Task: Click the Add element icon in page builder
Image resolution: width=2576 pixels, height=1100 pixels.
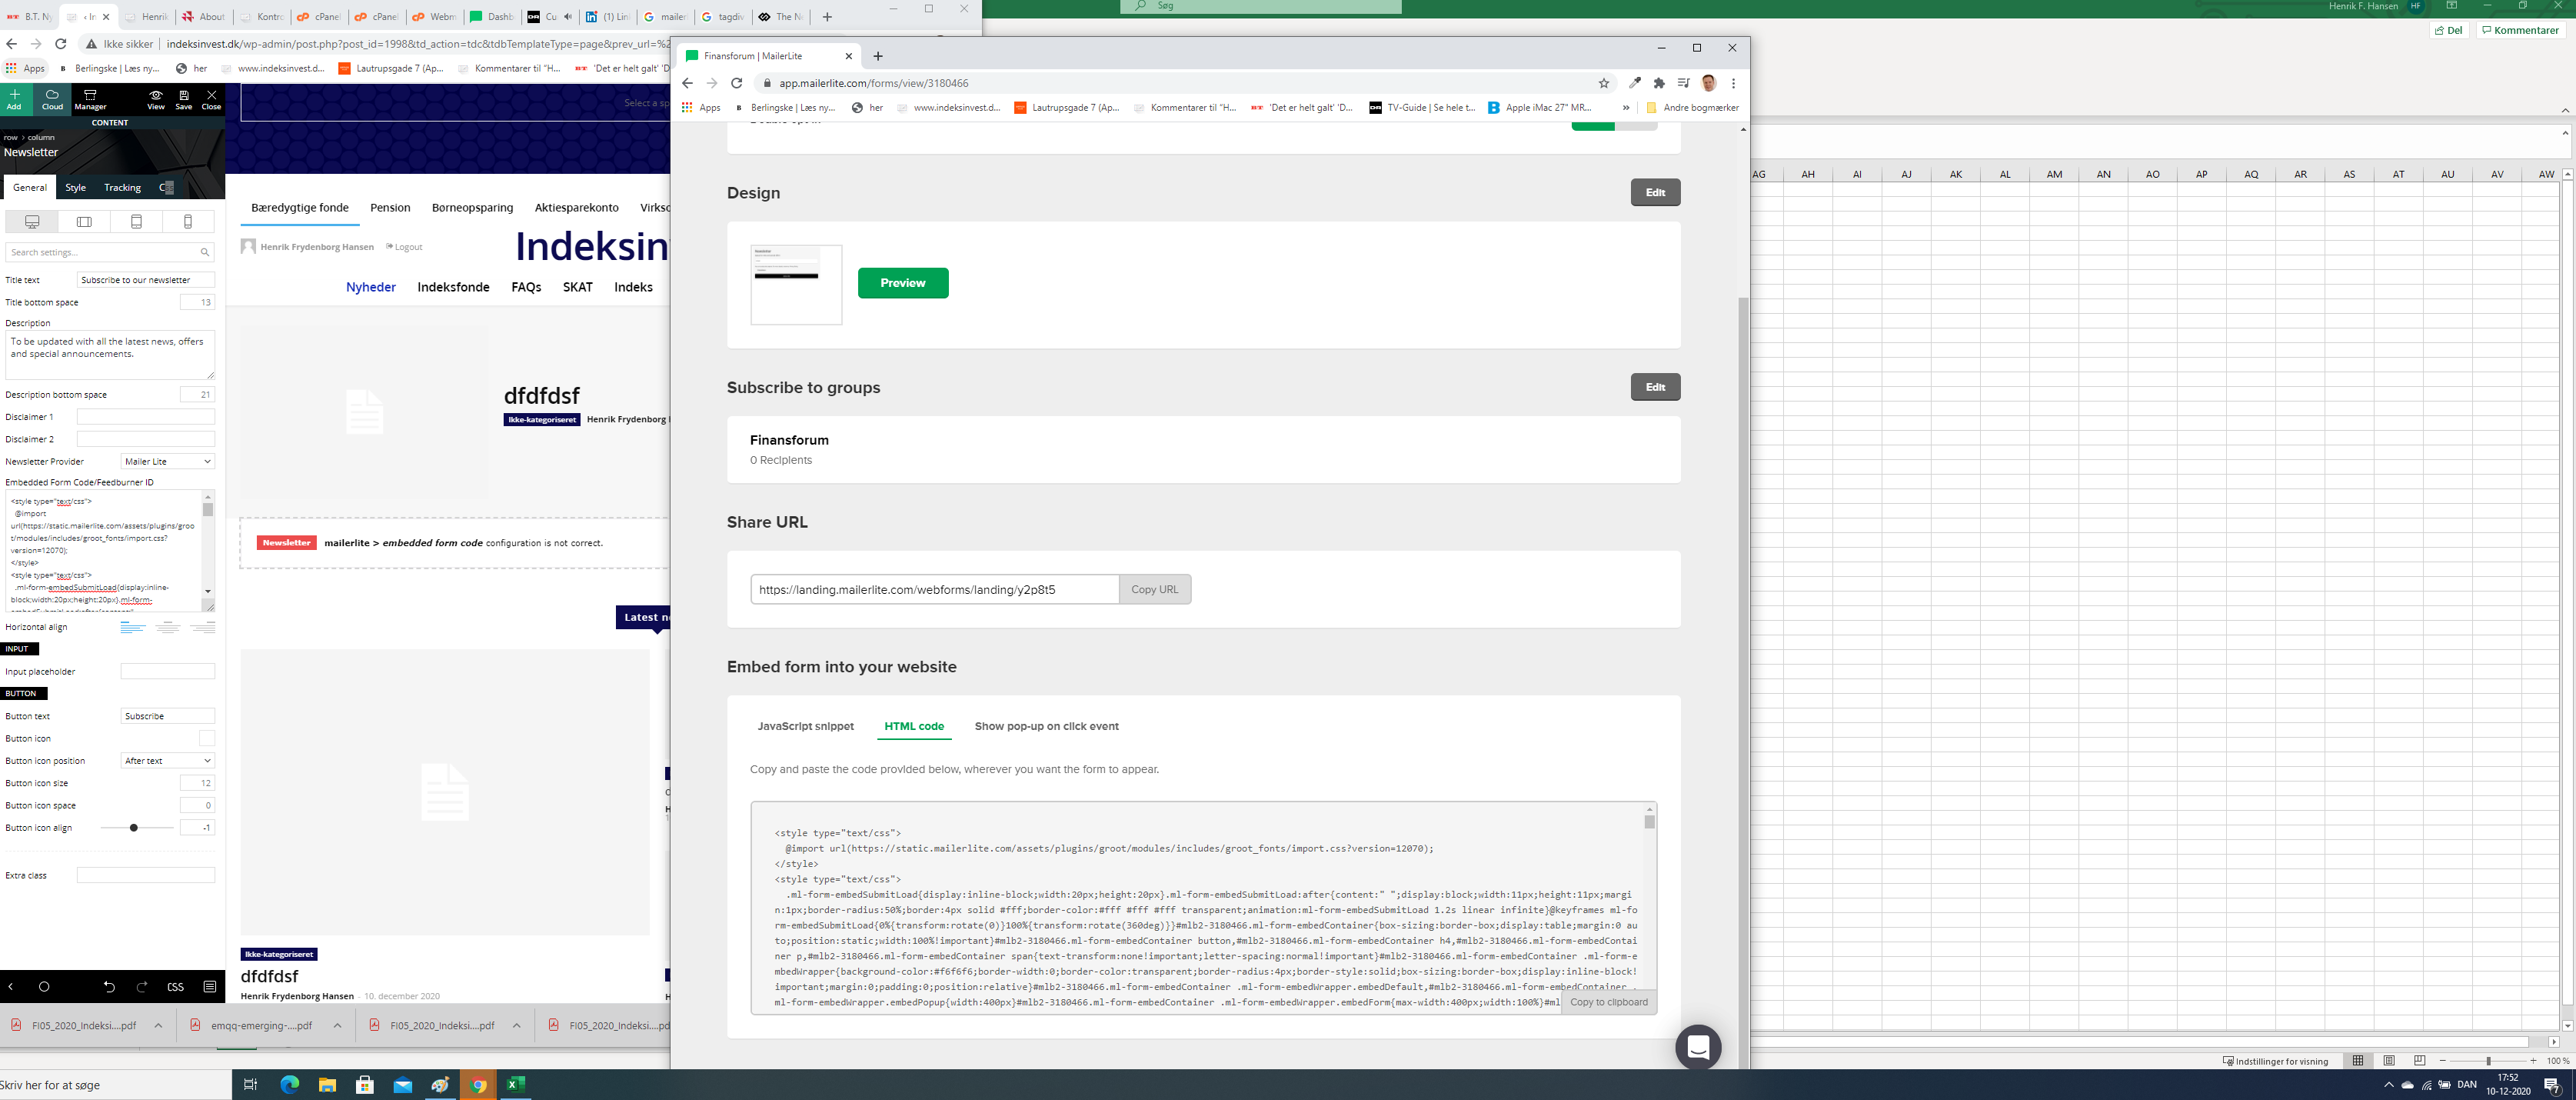Action: tap(14, 99)
